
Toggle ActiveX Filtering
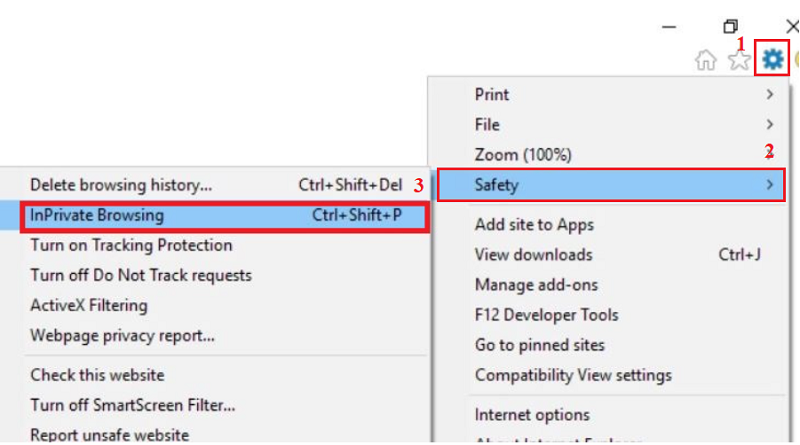pos(89,305)
